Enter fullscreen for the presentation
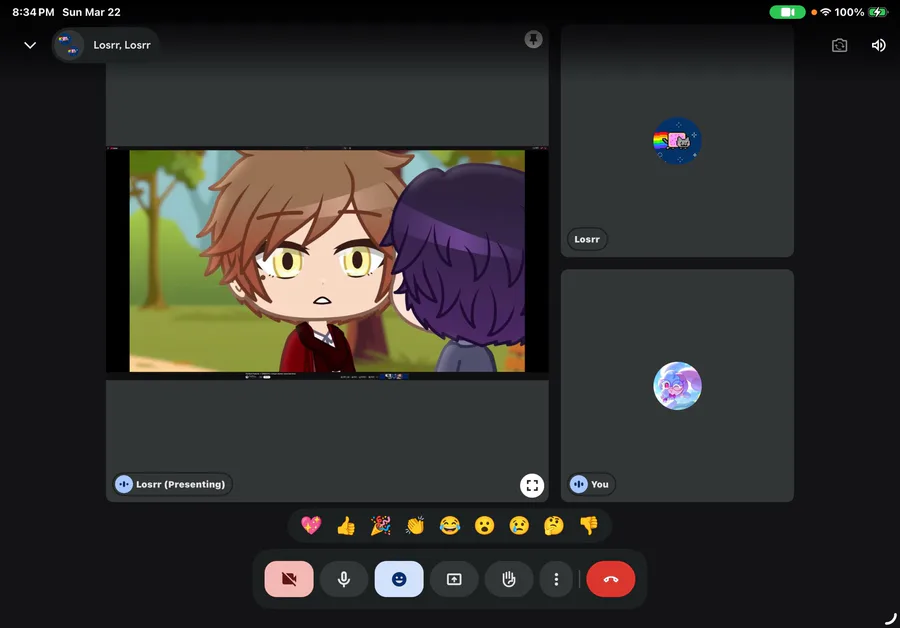Image resolution: width=900 pixels, height=628 pixels. 532,485
